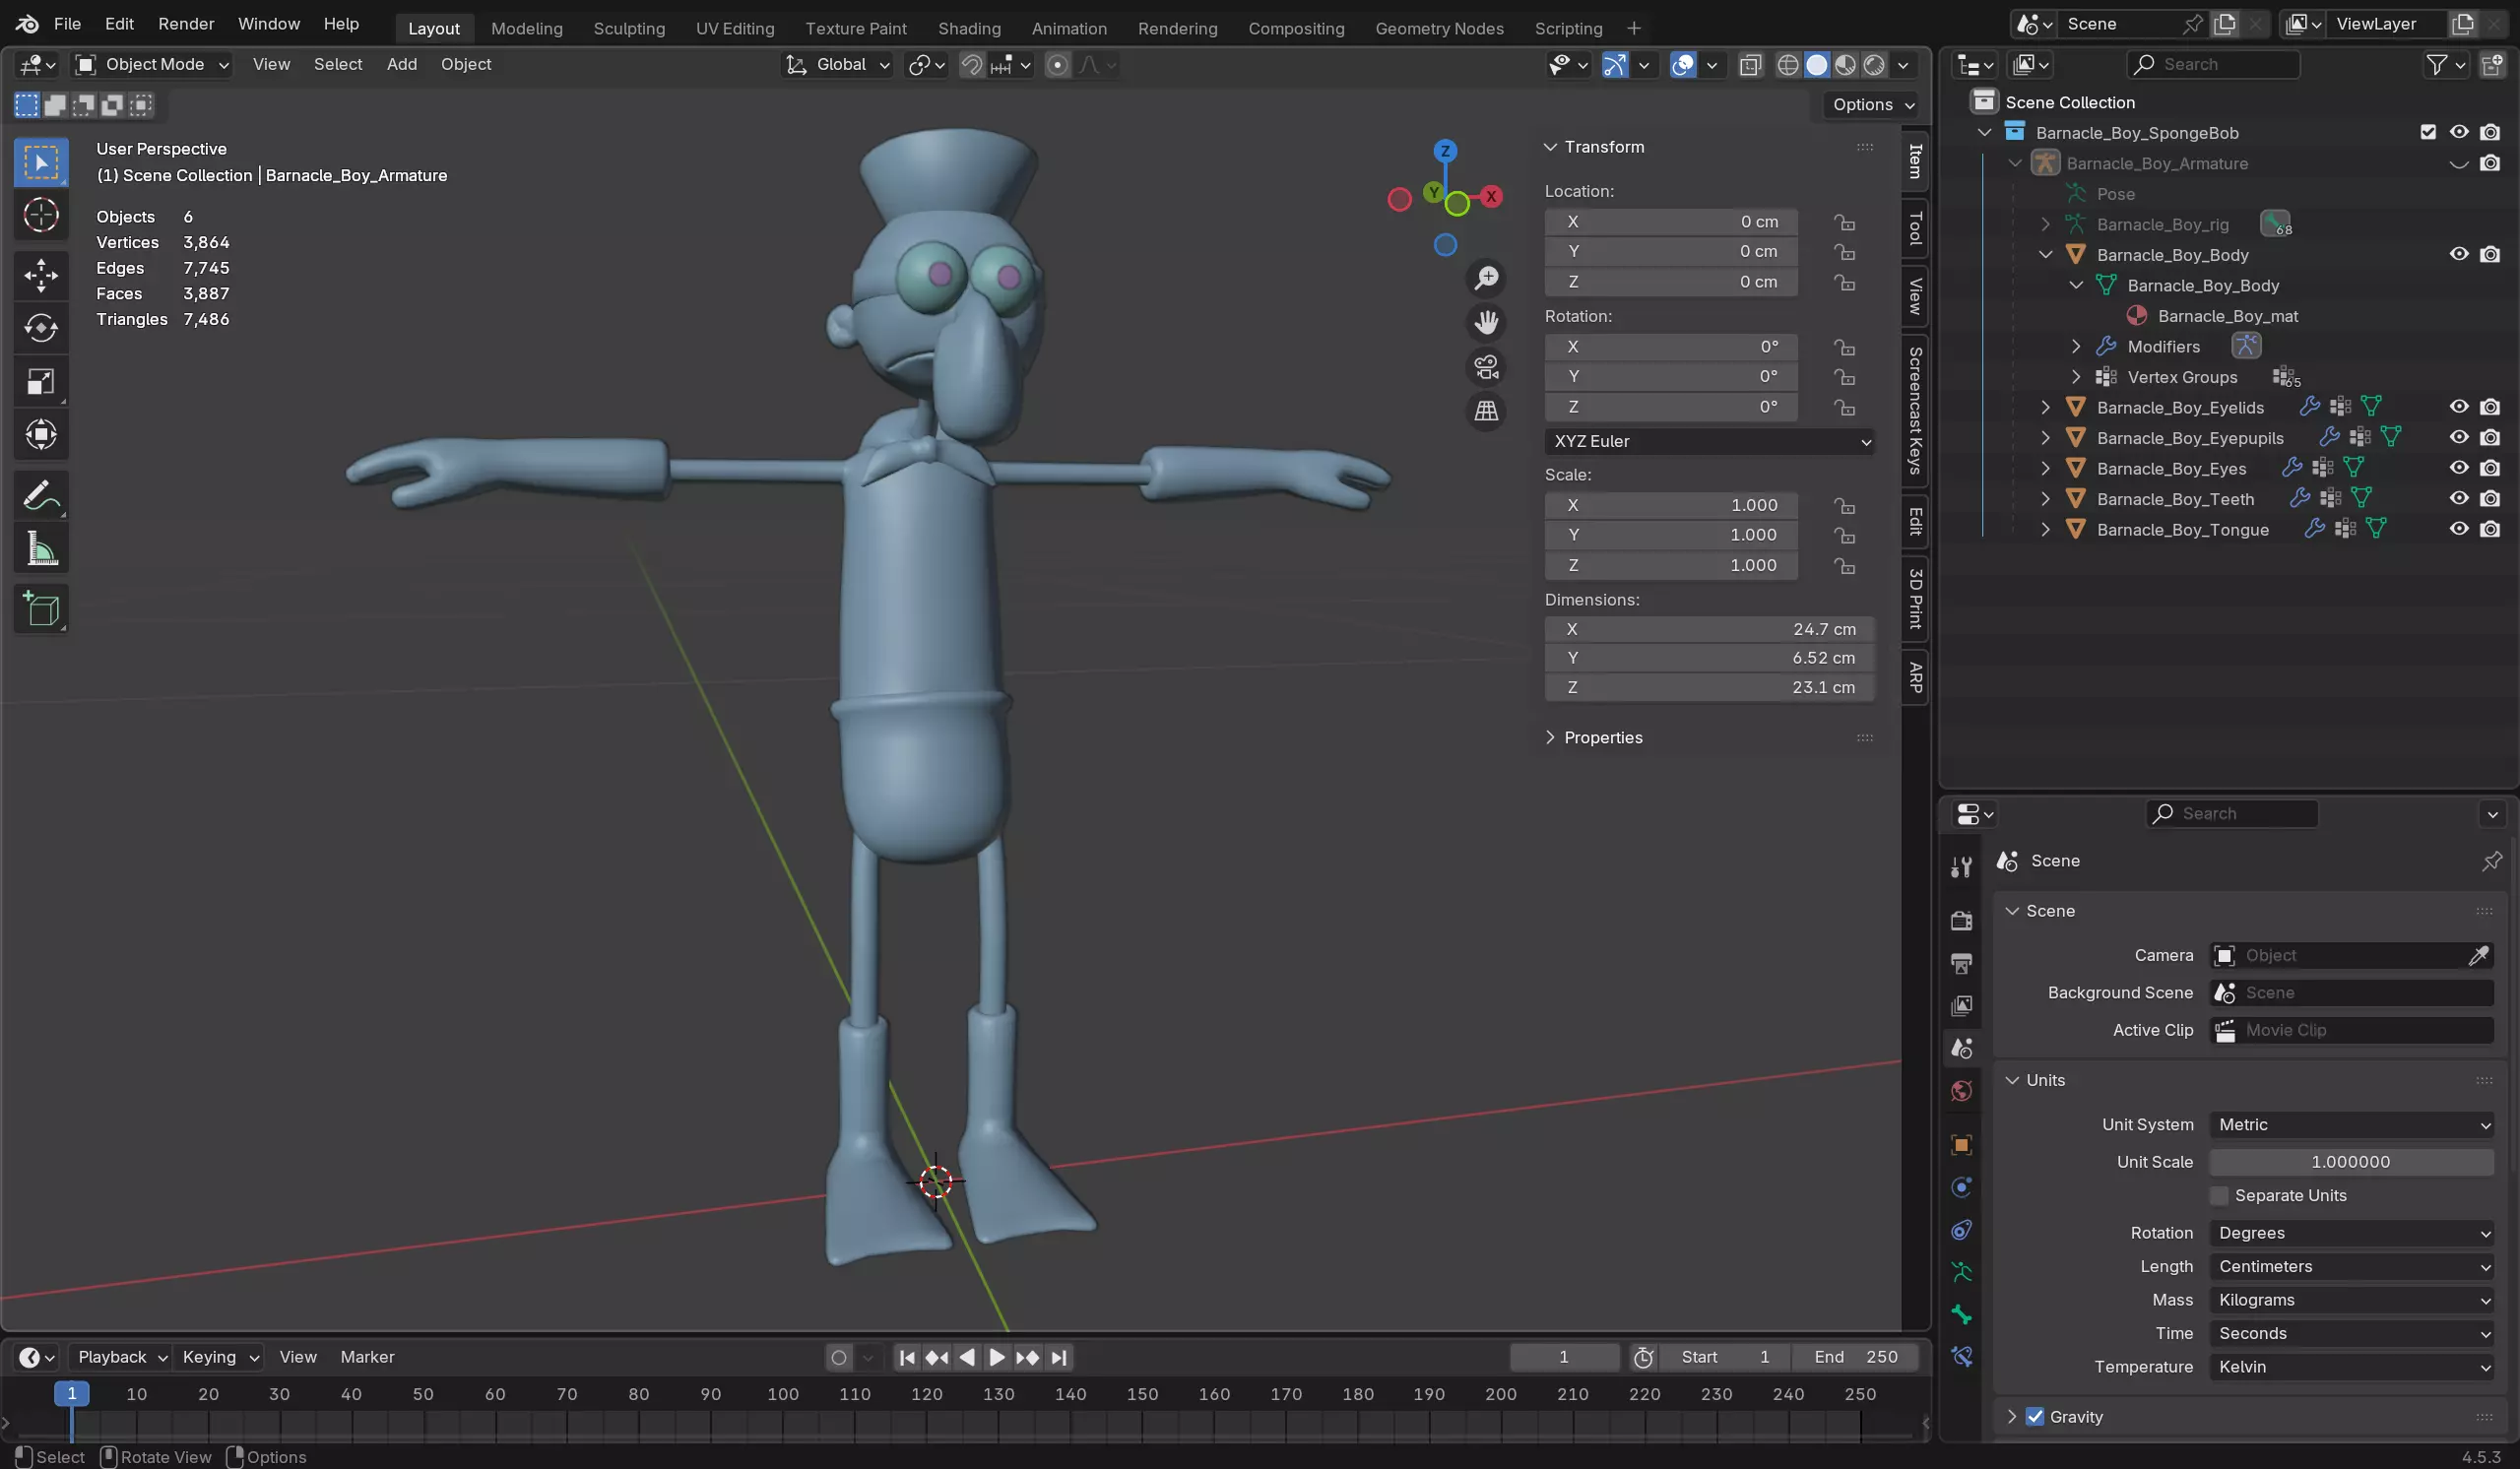Toggle the camera view icon

(1487, 367)
